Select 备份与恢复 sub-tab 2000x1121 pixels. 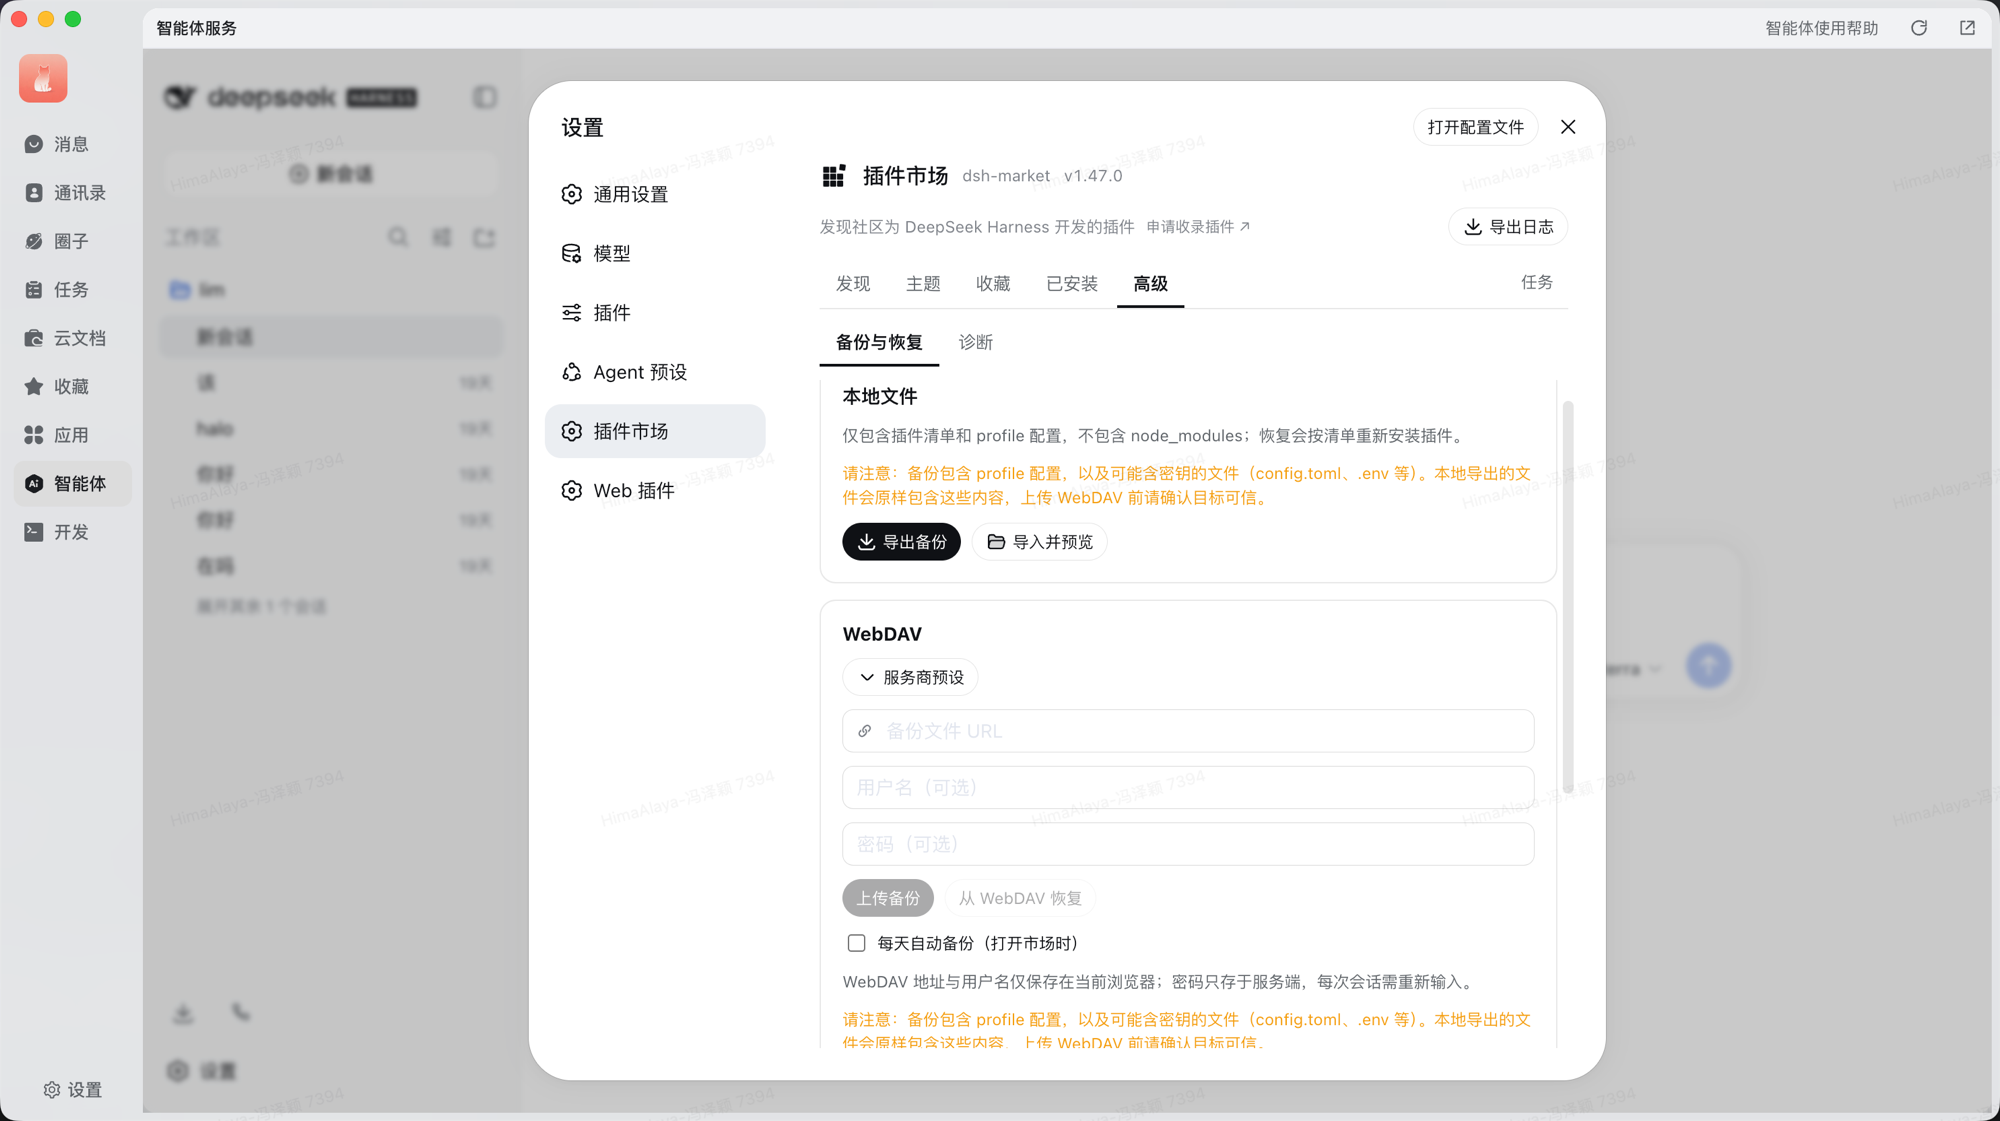[x=879, y=342]
